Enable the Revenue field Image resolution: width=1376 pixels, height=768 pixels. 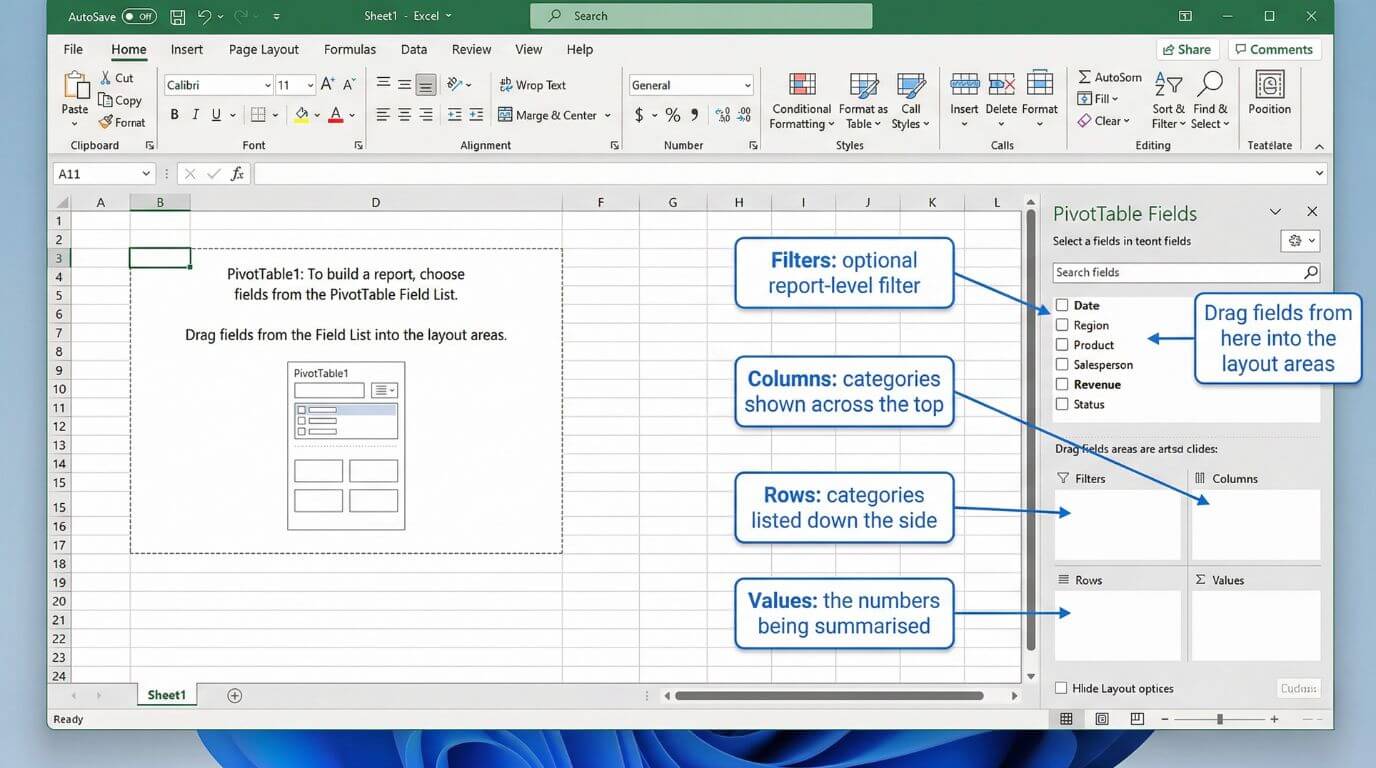[1061, 384]
